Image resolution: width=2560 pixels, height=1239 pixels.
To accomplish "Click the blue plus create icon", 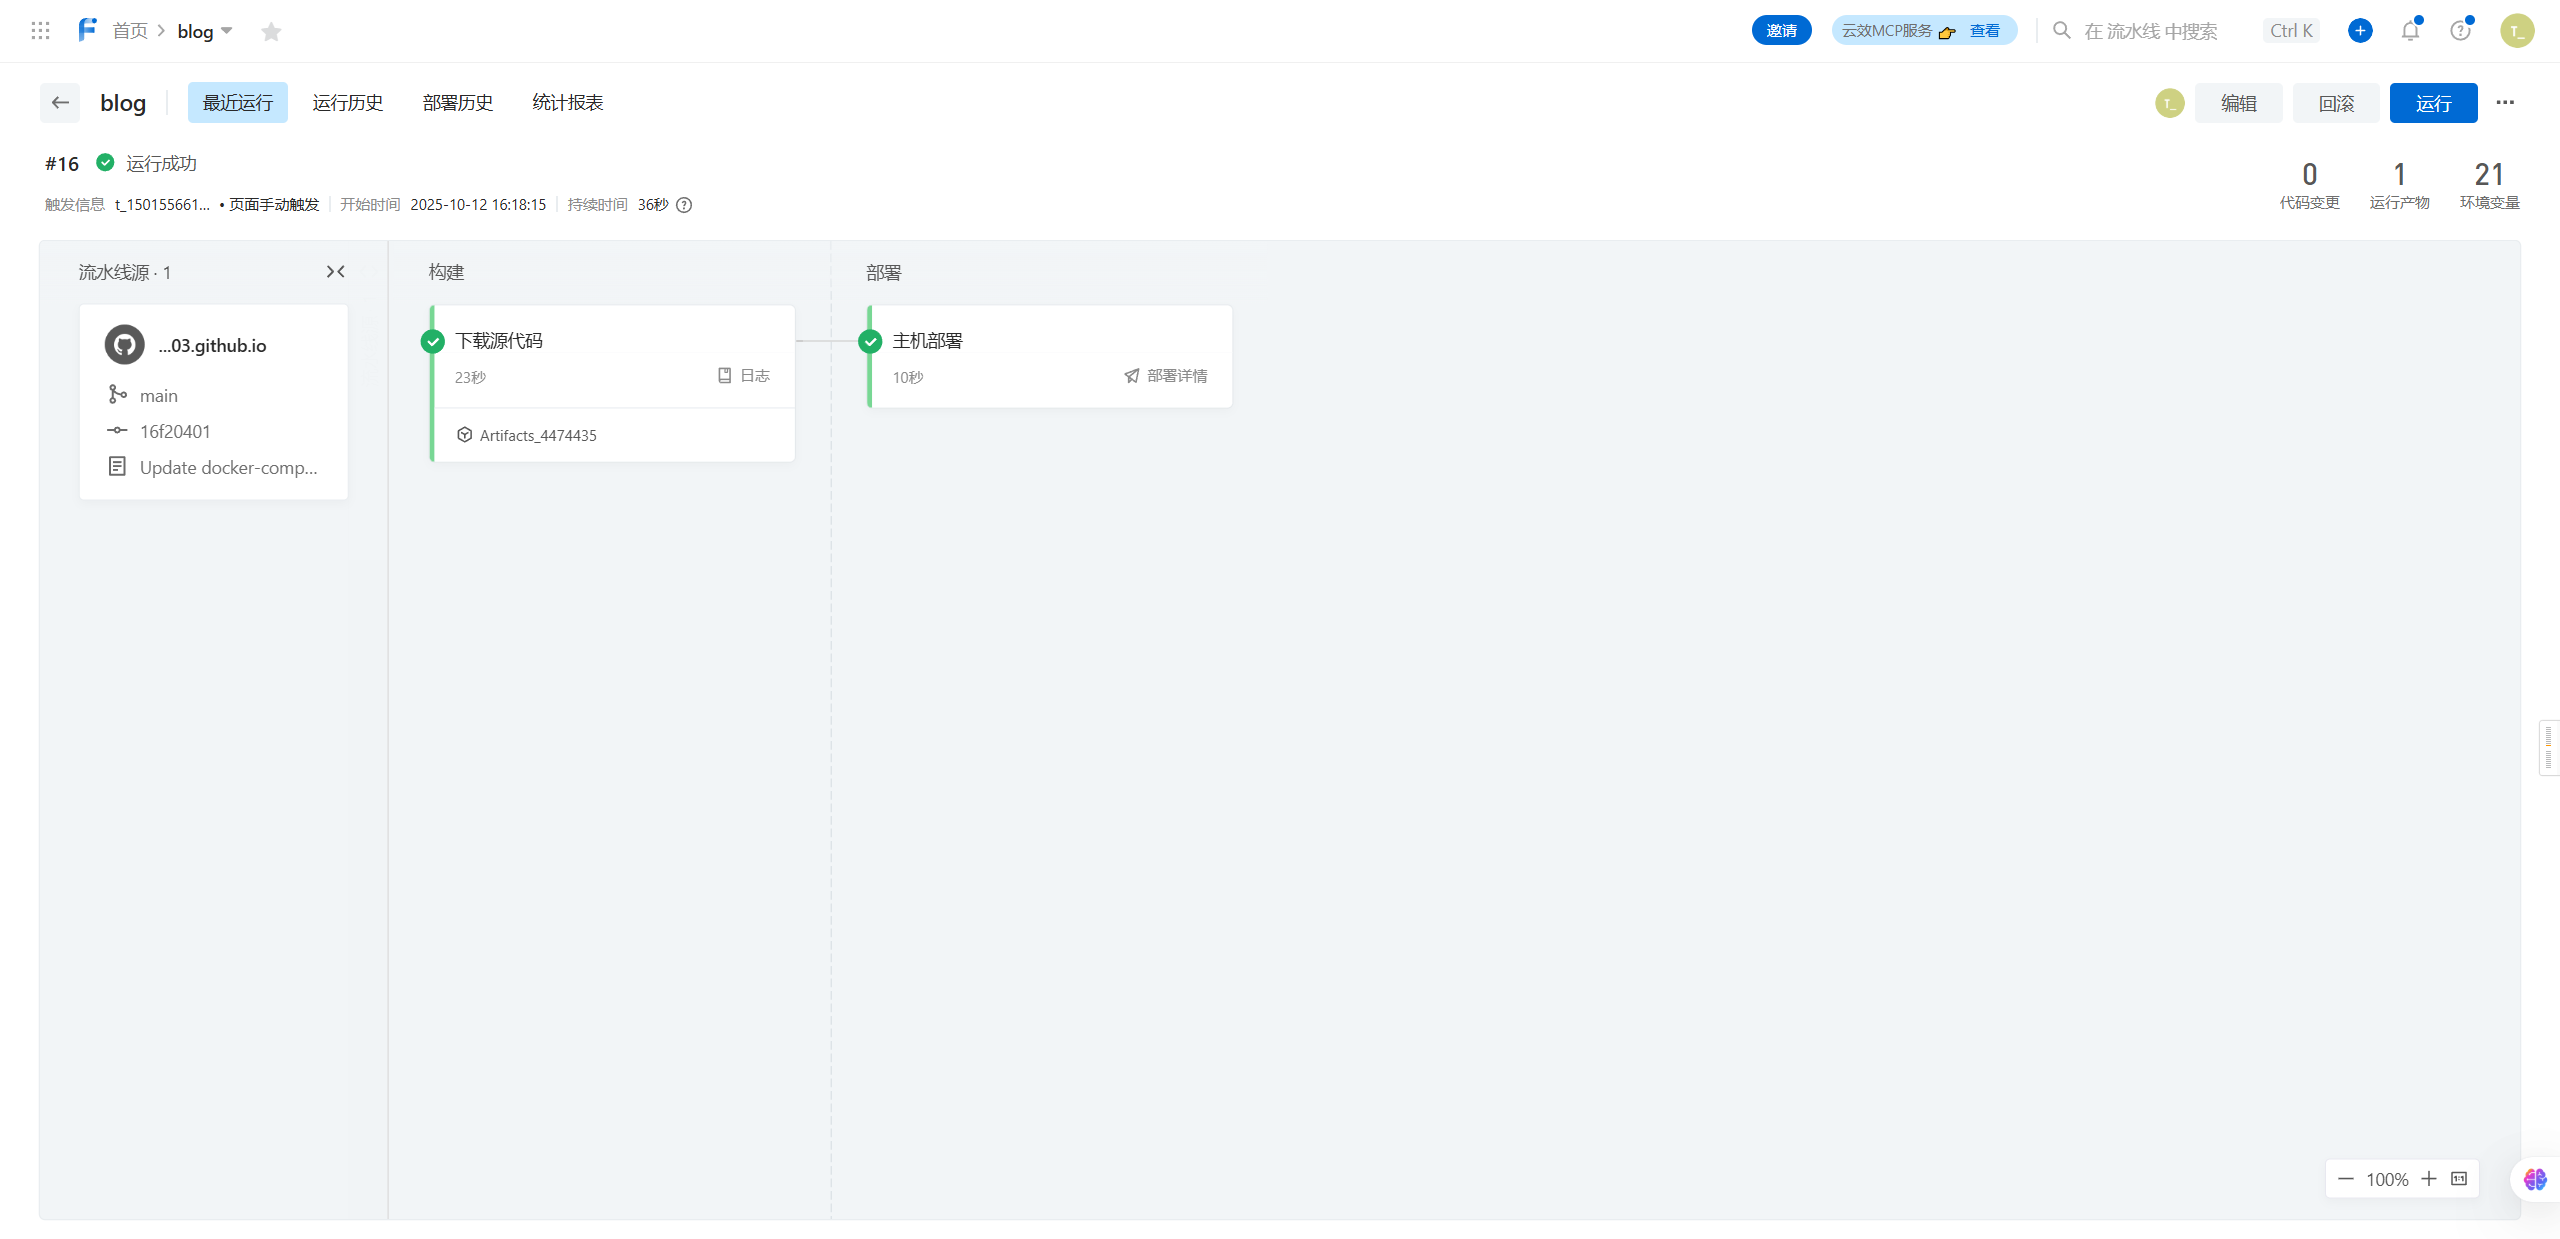I will point(2360,31).
